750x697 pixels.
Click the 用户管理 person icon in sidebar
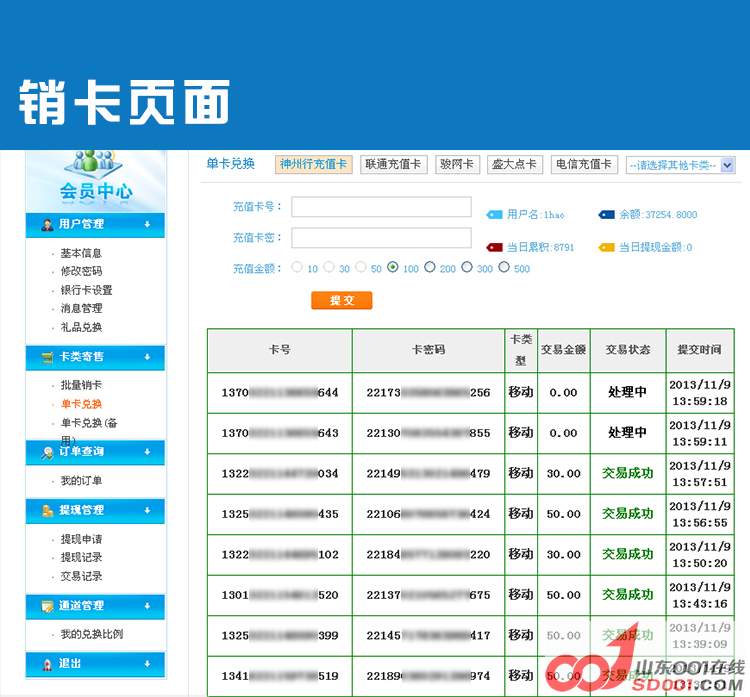(46, 225)
